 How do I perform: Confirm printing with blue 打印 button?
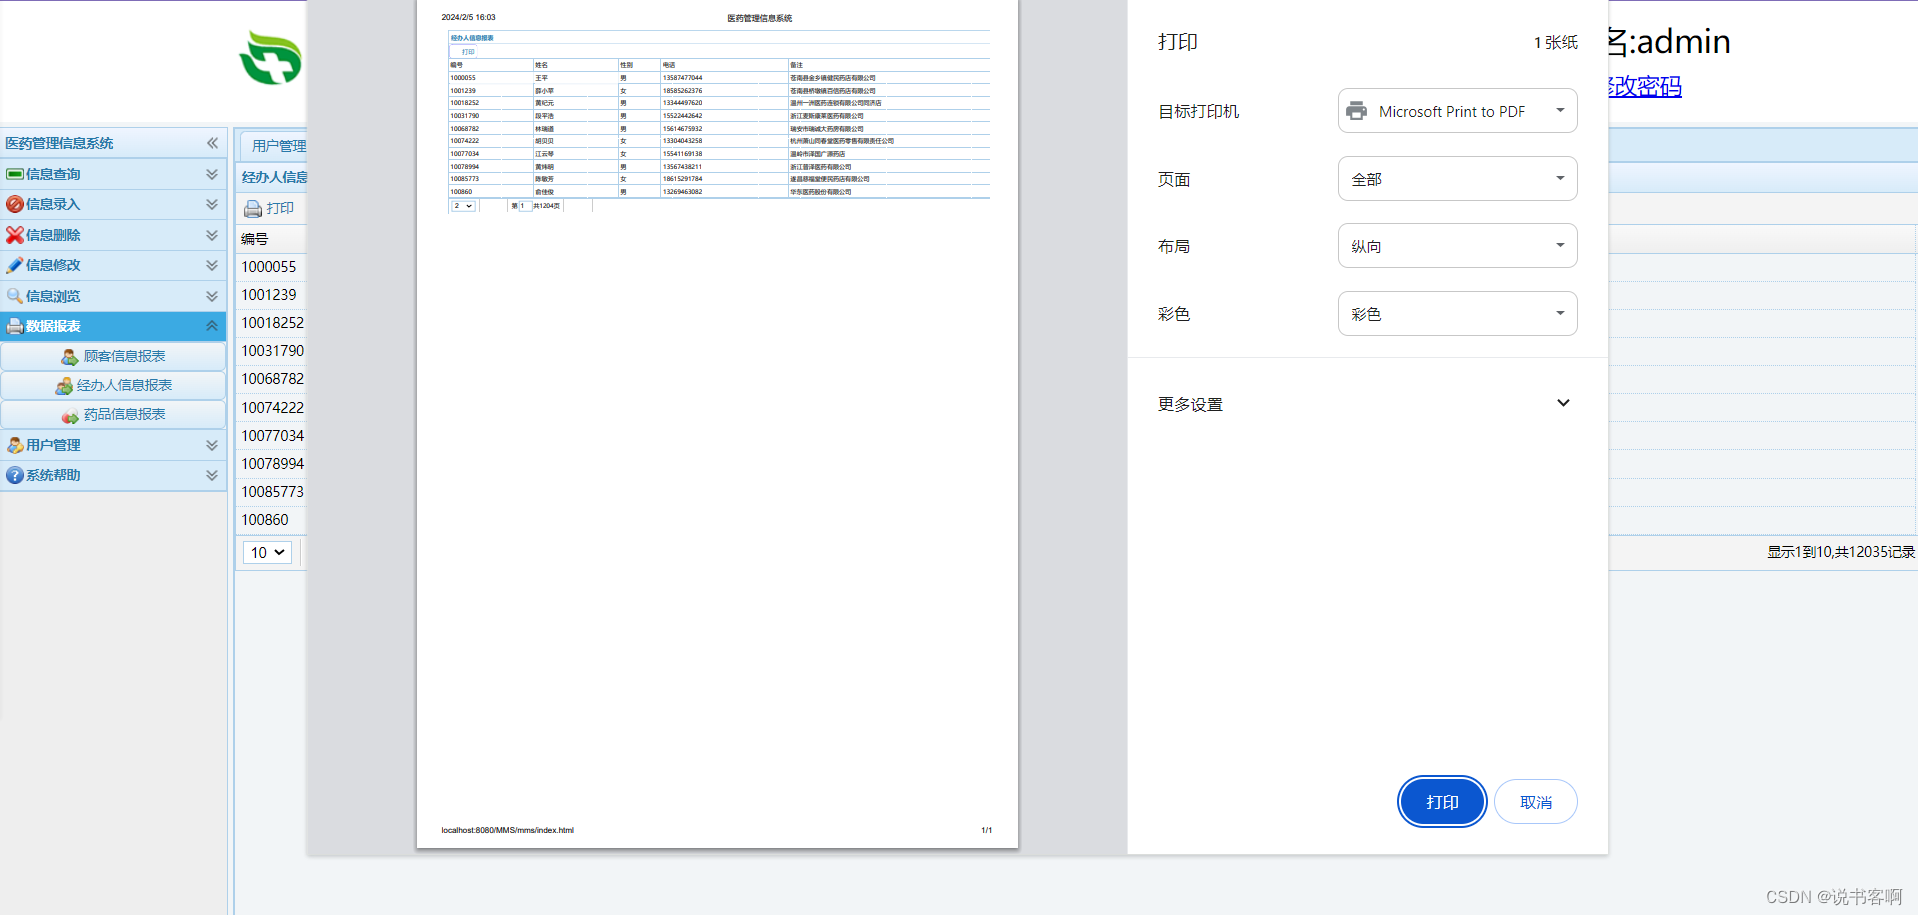coord(1442,802)
